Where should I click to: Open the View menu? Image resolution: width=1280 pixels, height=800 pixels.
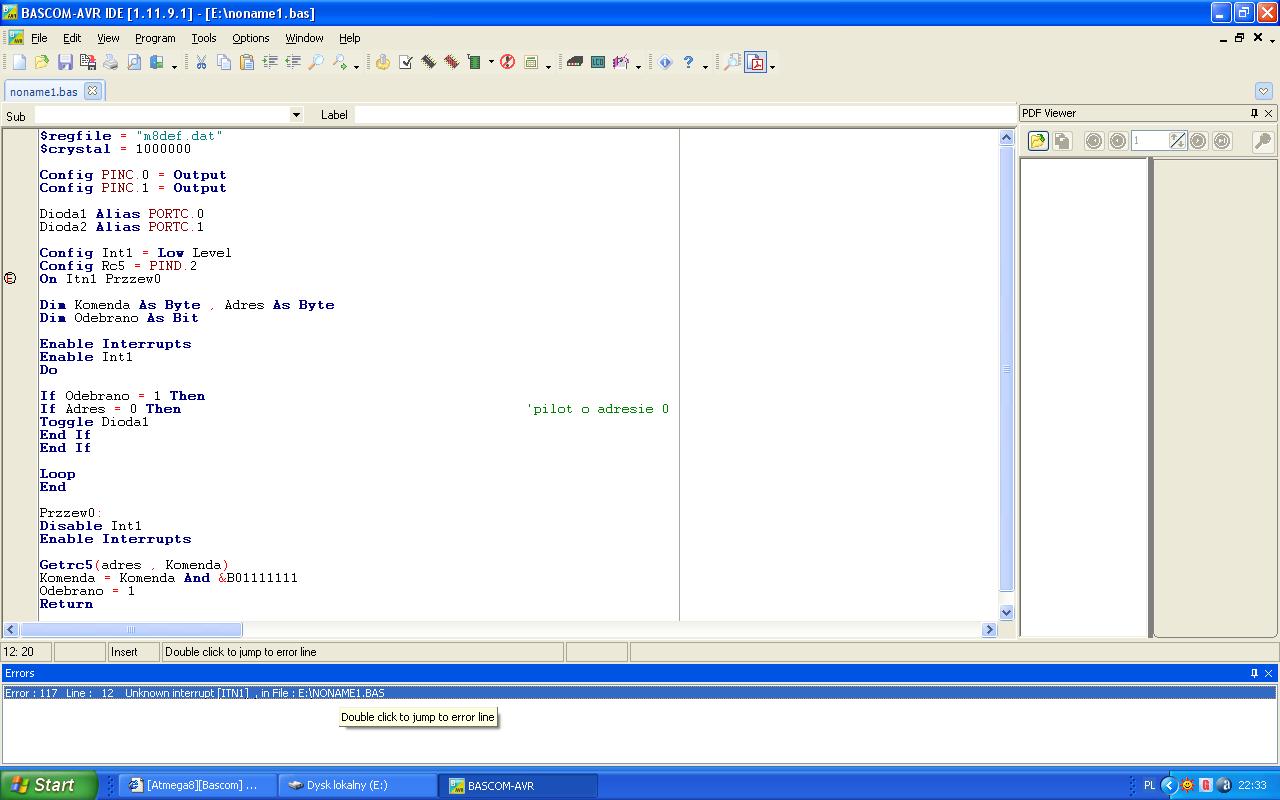108,38
